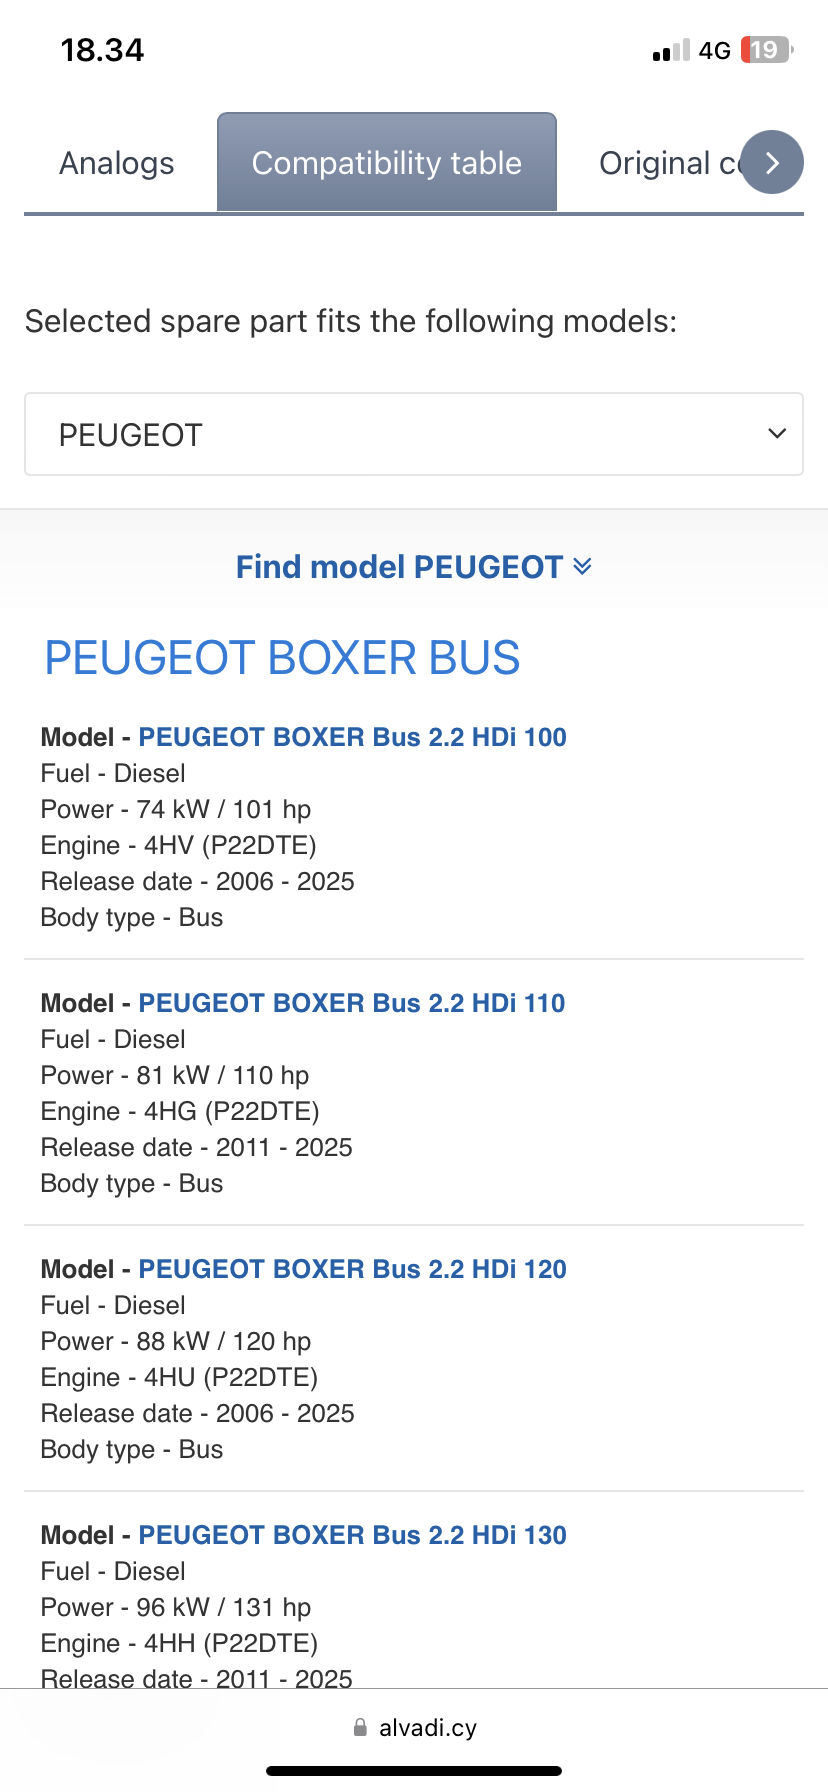The height and width of the screenshot is (1792, 828).
Task: Select the Compatibility table tab
Action: coord(387,162)
